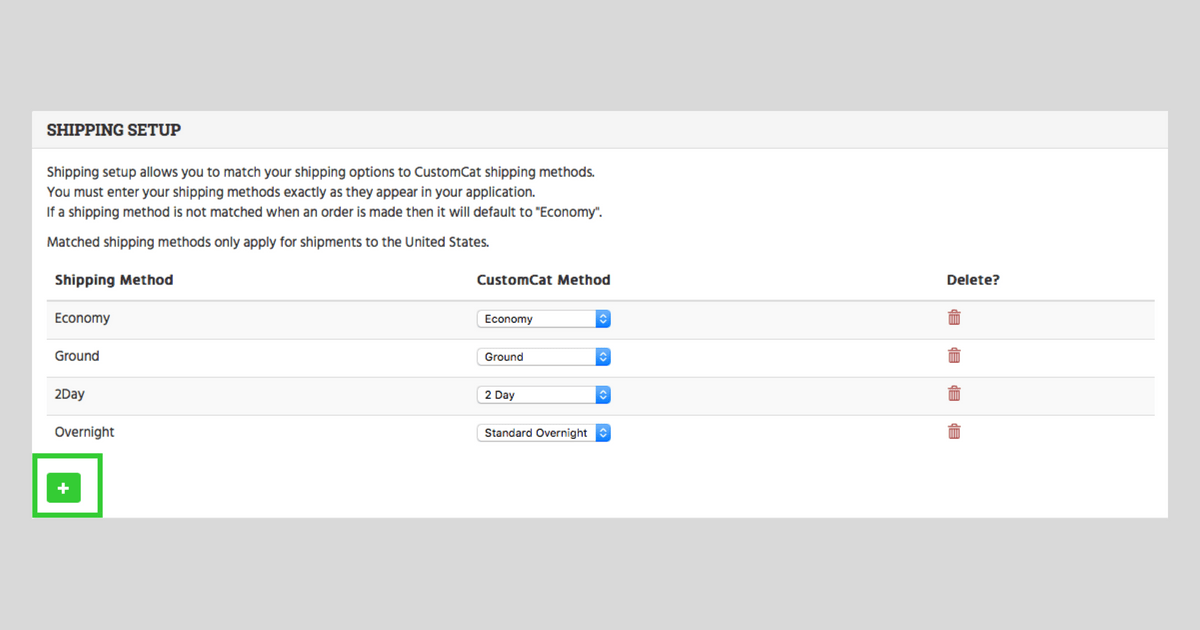
Task: Click the default to Economy notice line
Action: click(324, 212)
